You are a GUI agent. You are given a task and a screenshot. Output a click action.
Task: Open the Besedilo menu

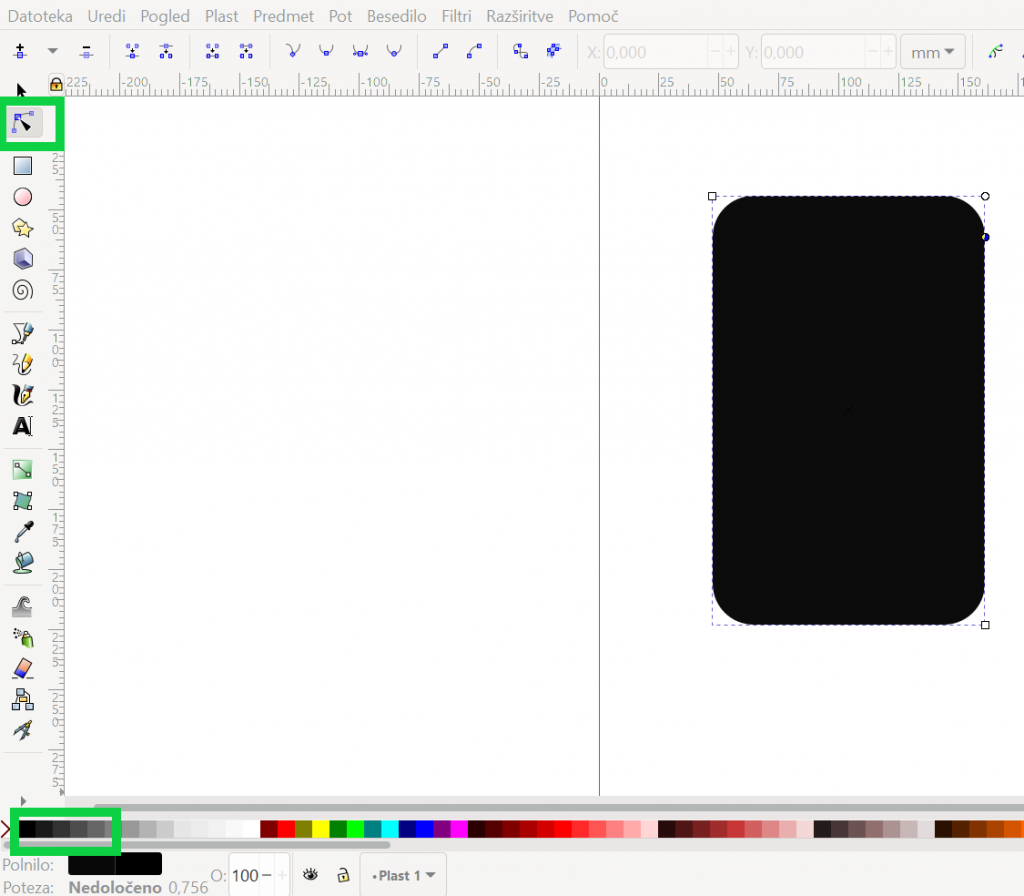(396, 16)
